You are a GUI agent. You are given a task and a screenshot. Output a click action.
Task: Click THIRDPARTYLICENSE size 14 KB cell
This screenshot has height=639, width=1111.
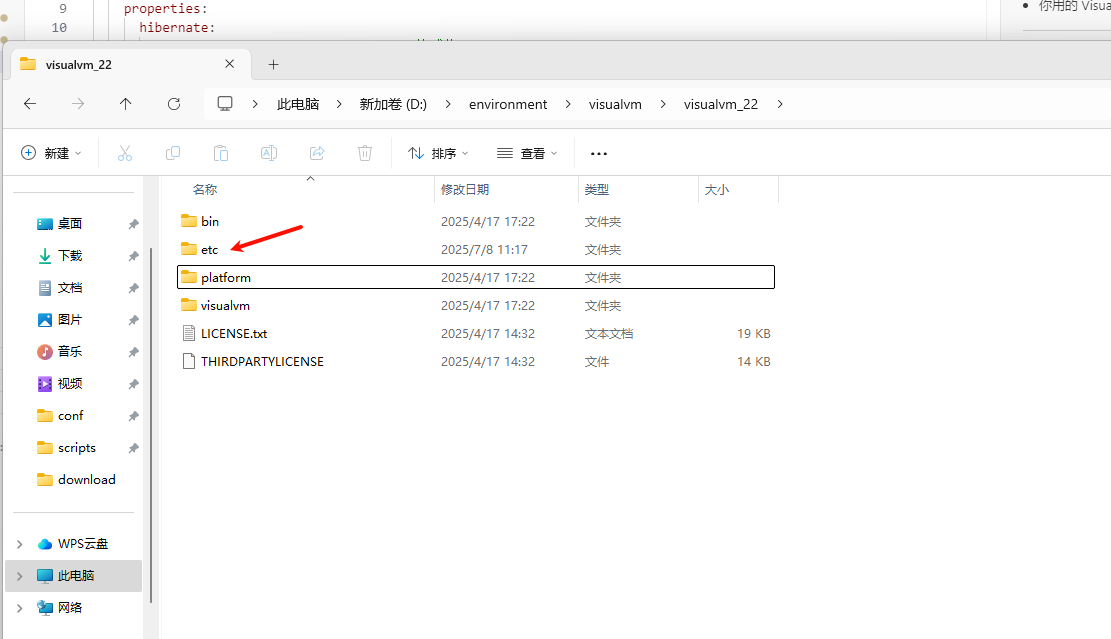click(x=753, y=361)
